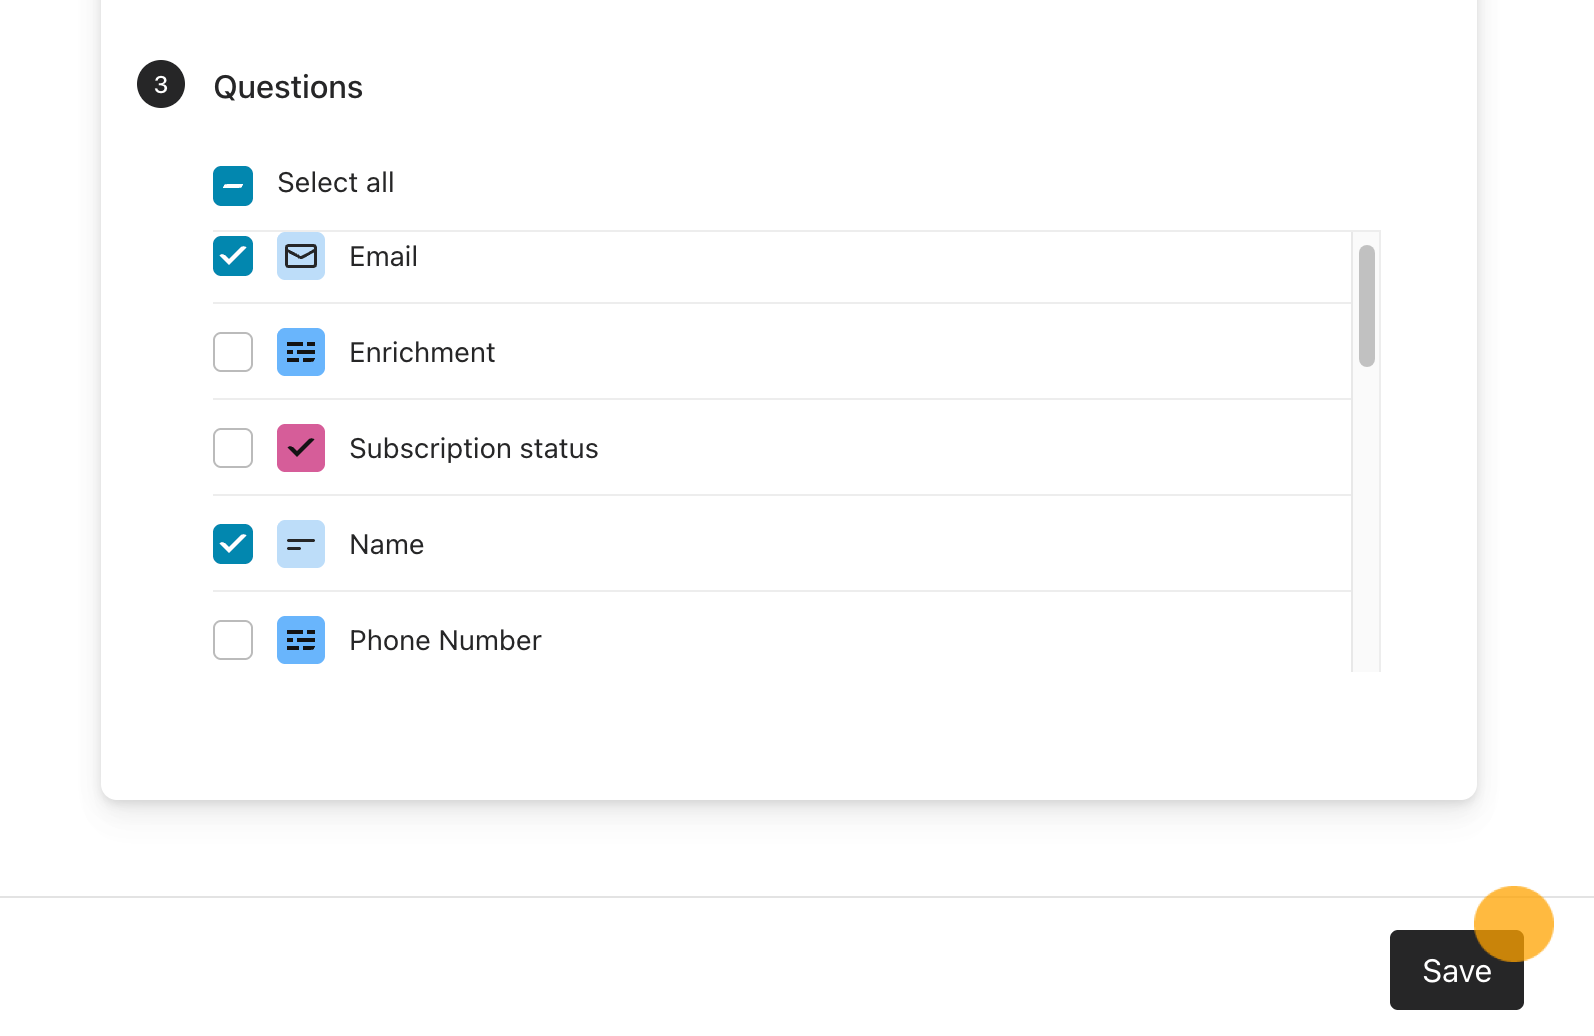1594x1036 pixels.
Task: Check the Subscription status checkbox
Action: (233, 448)
